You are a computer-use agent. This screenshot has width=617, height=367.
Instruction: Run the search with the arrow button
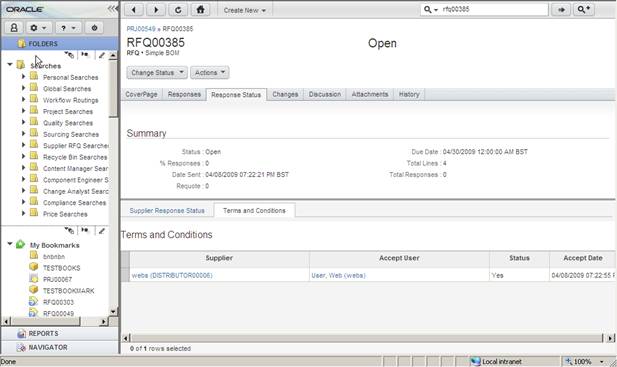click(x=561, y=10)
